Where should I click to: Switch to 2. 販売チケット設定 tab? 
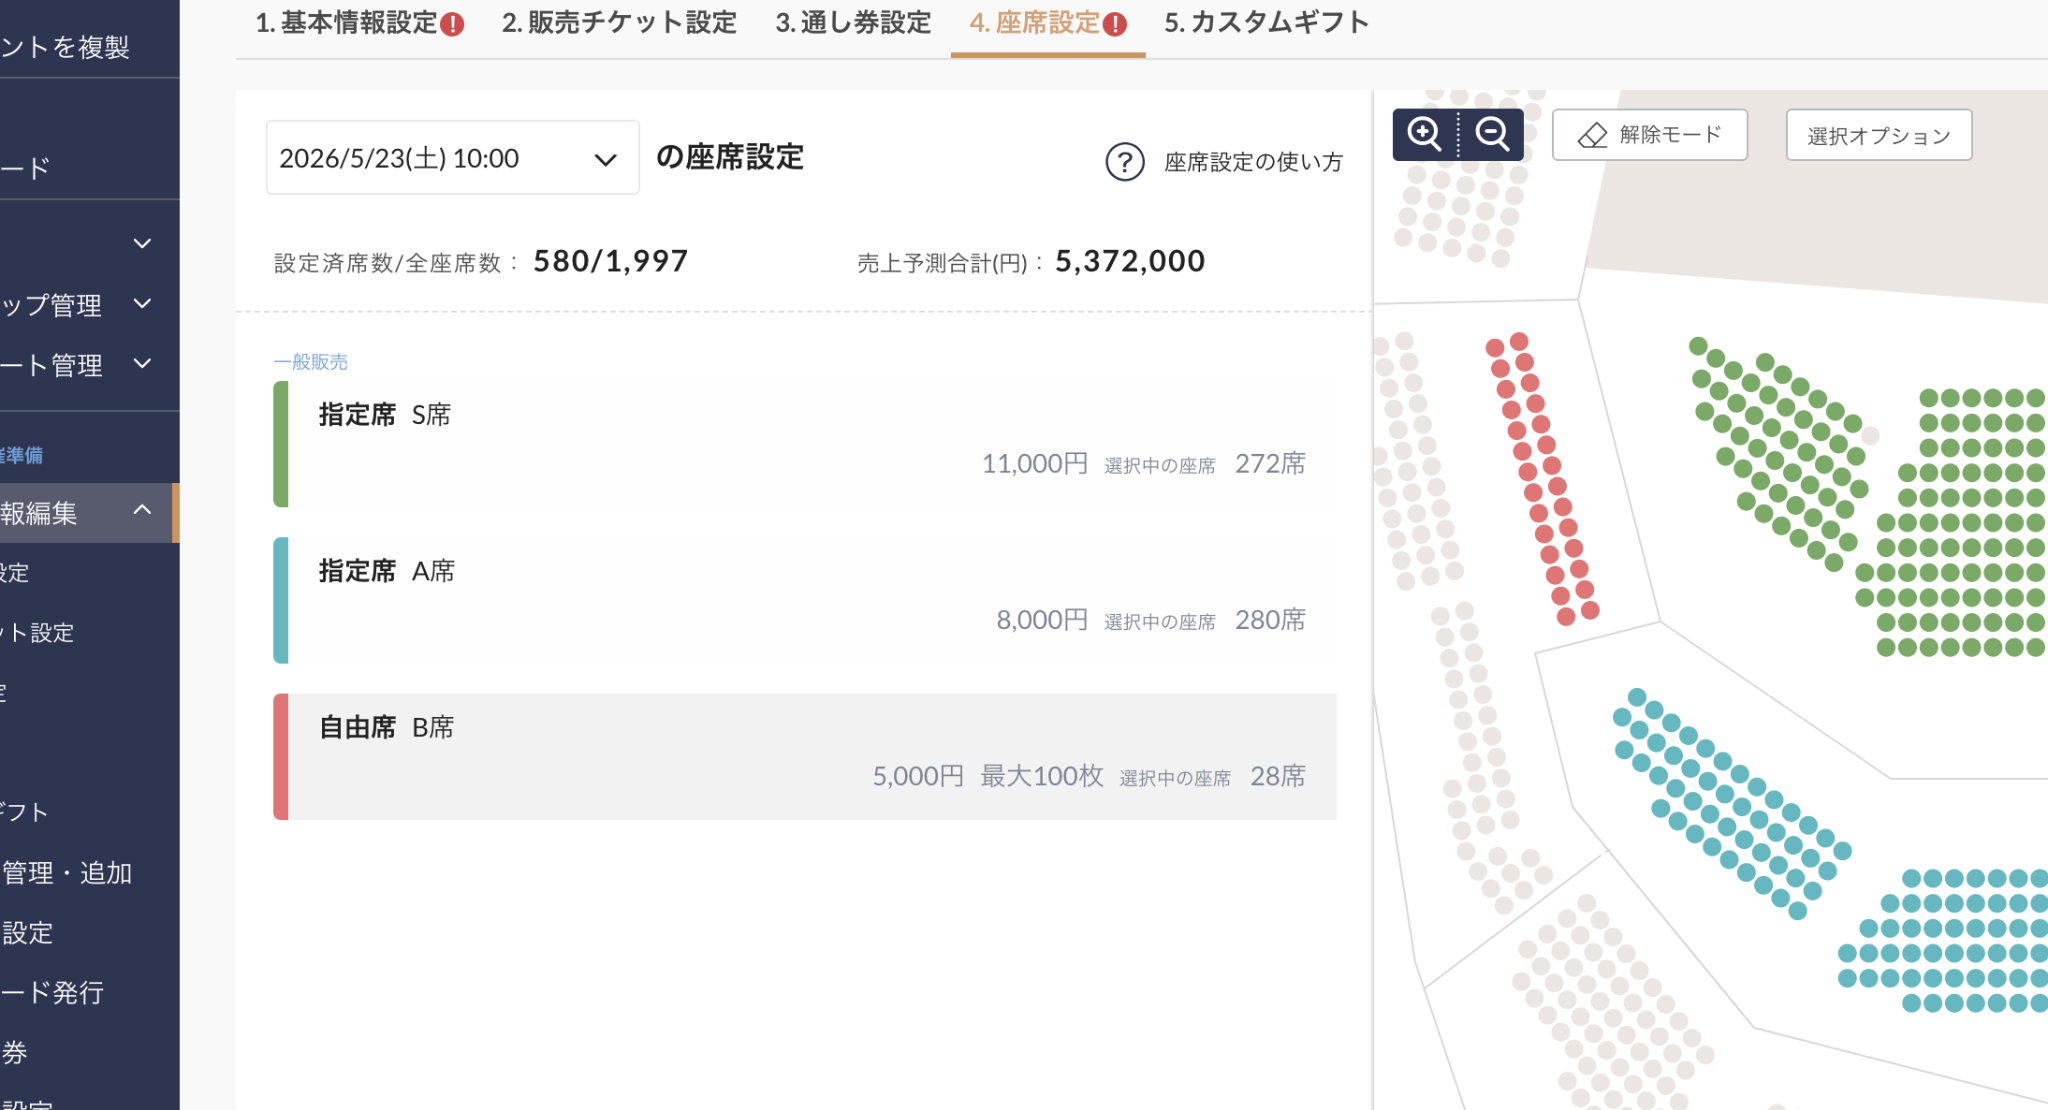click(x=619, y=23)
